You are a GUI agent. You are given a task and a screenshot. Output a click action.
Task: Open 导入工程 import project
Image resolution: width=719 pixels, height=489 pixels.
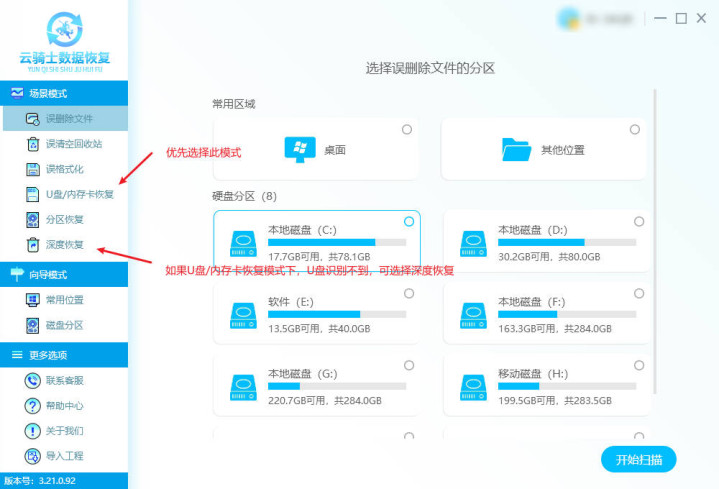(64, 456)
